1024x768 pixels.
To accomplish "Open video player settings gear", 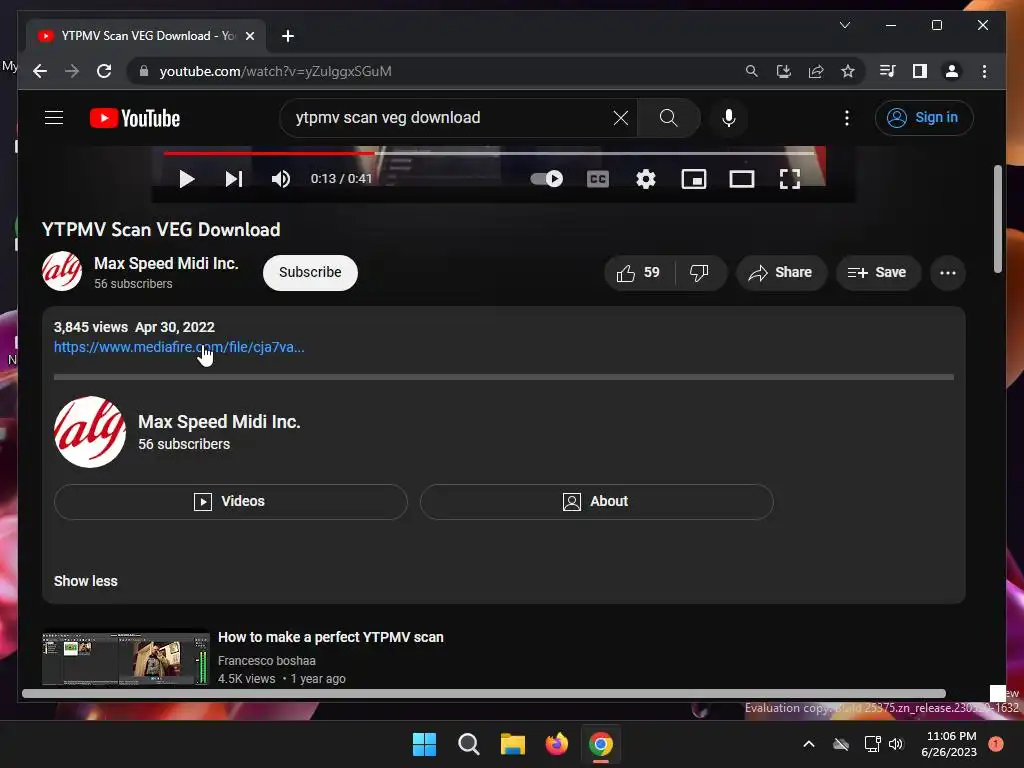I will point(646,179).
